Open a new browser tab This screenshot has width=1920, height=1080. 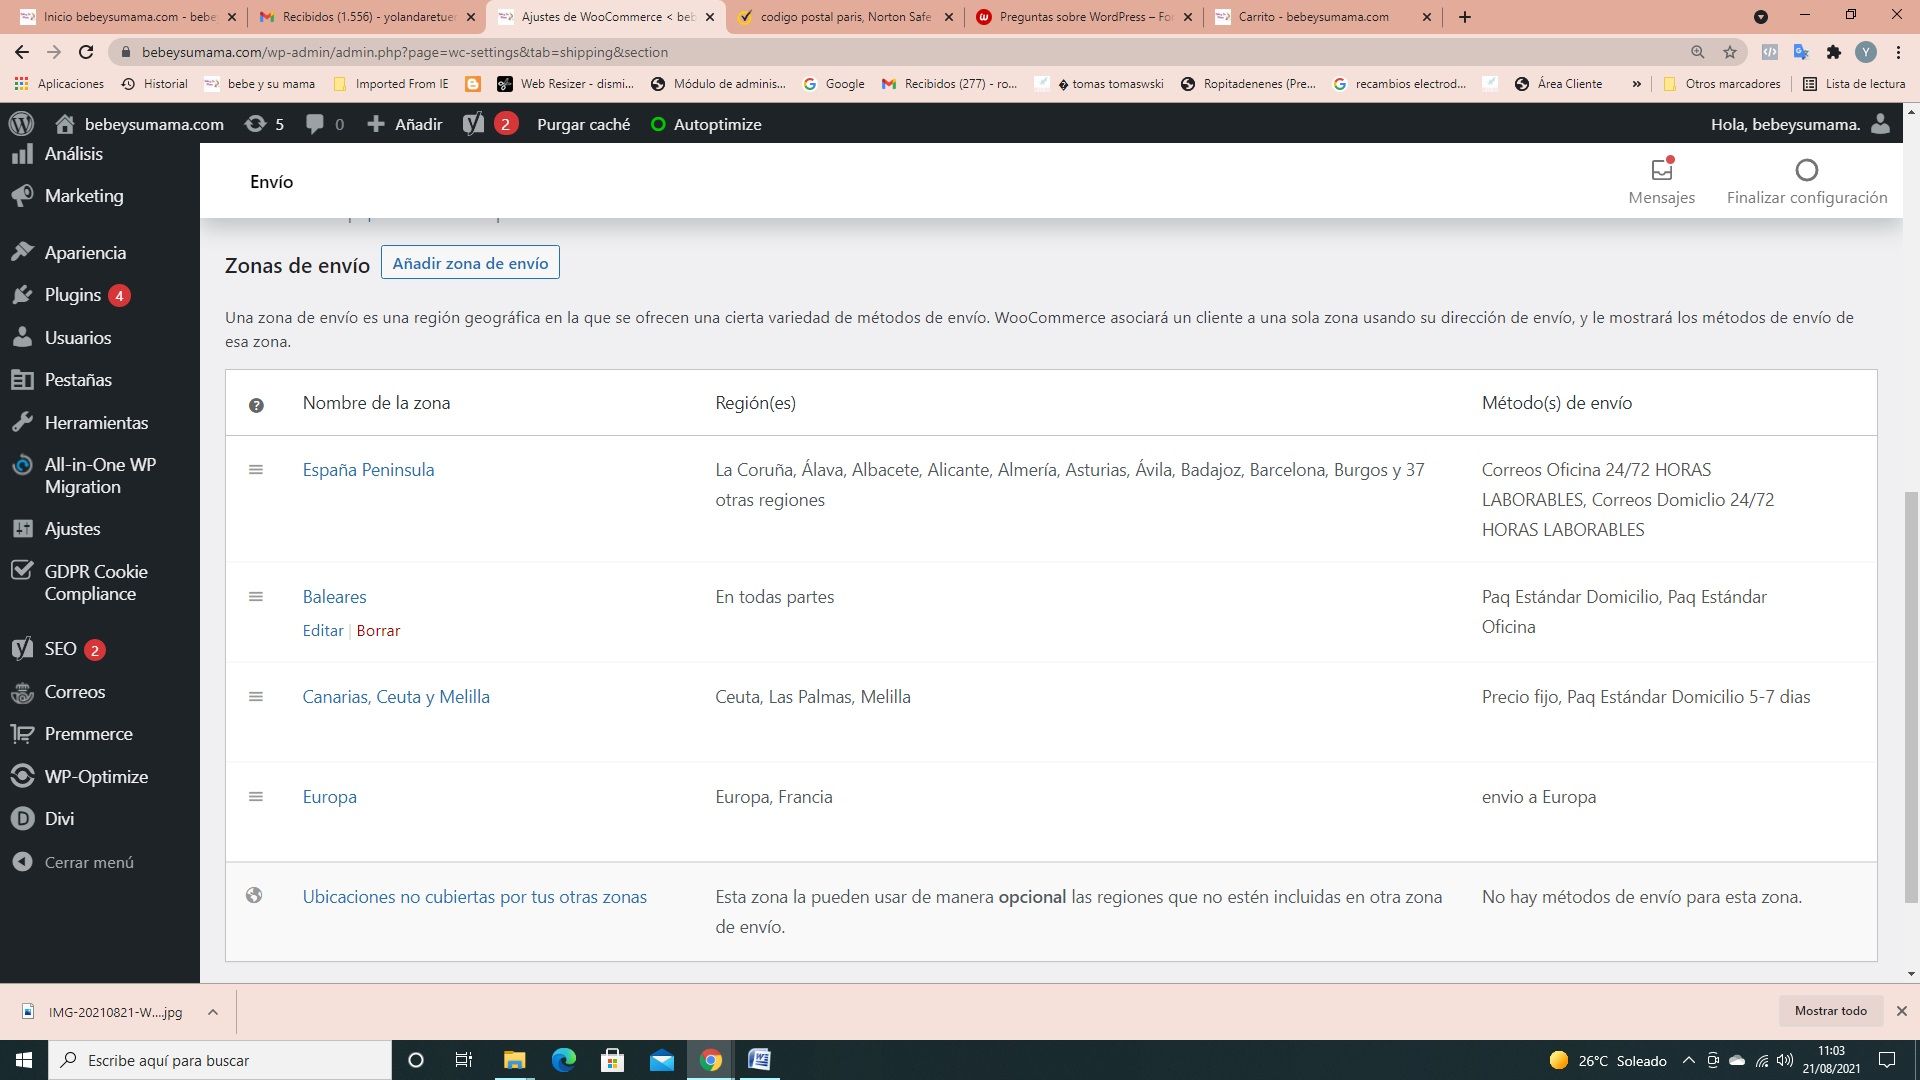tap(1465, 17)
